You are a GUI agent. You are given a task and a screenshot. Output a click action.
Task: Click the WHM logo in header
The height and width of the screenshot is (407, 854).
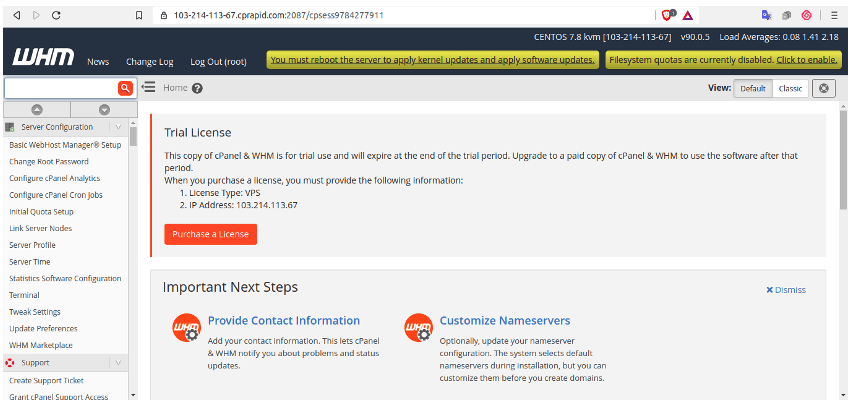[43, 57]
